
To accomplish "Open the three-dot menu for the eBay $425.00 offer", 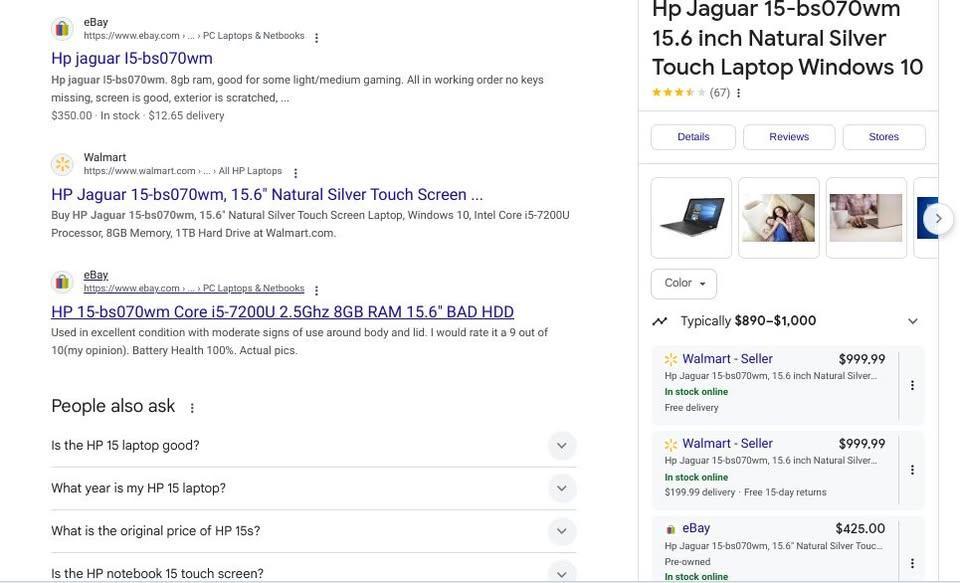I will pyautogui.click(x=912, y=563).
